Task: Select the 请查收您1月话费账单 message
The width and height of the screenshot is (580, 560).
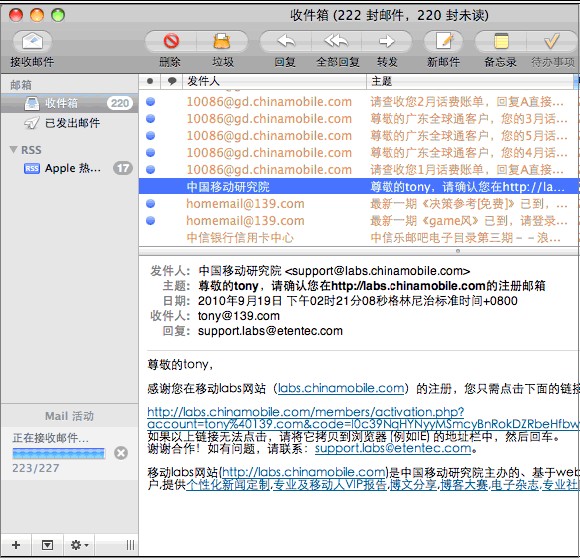Action: [359, 170]
